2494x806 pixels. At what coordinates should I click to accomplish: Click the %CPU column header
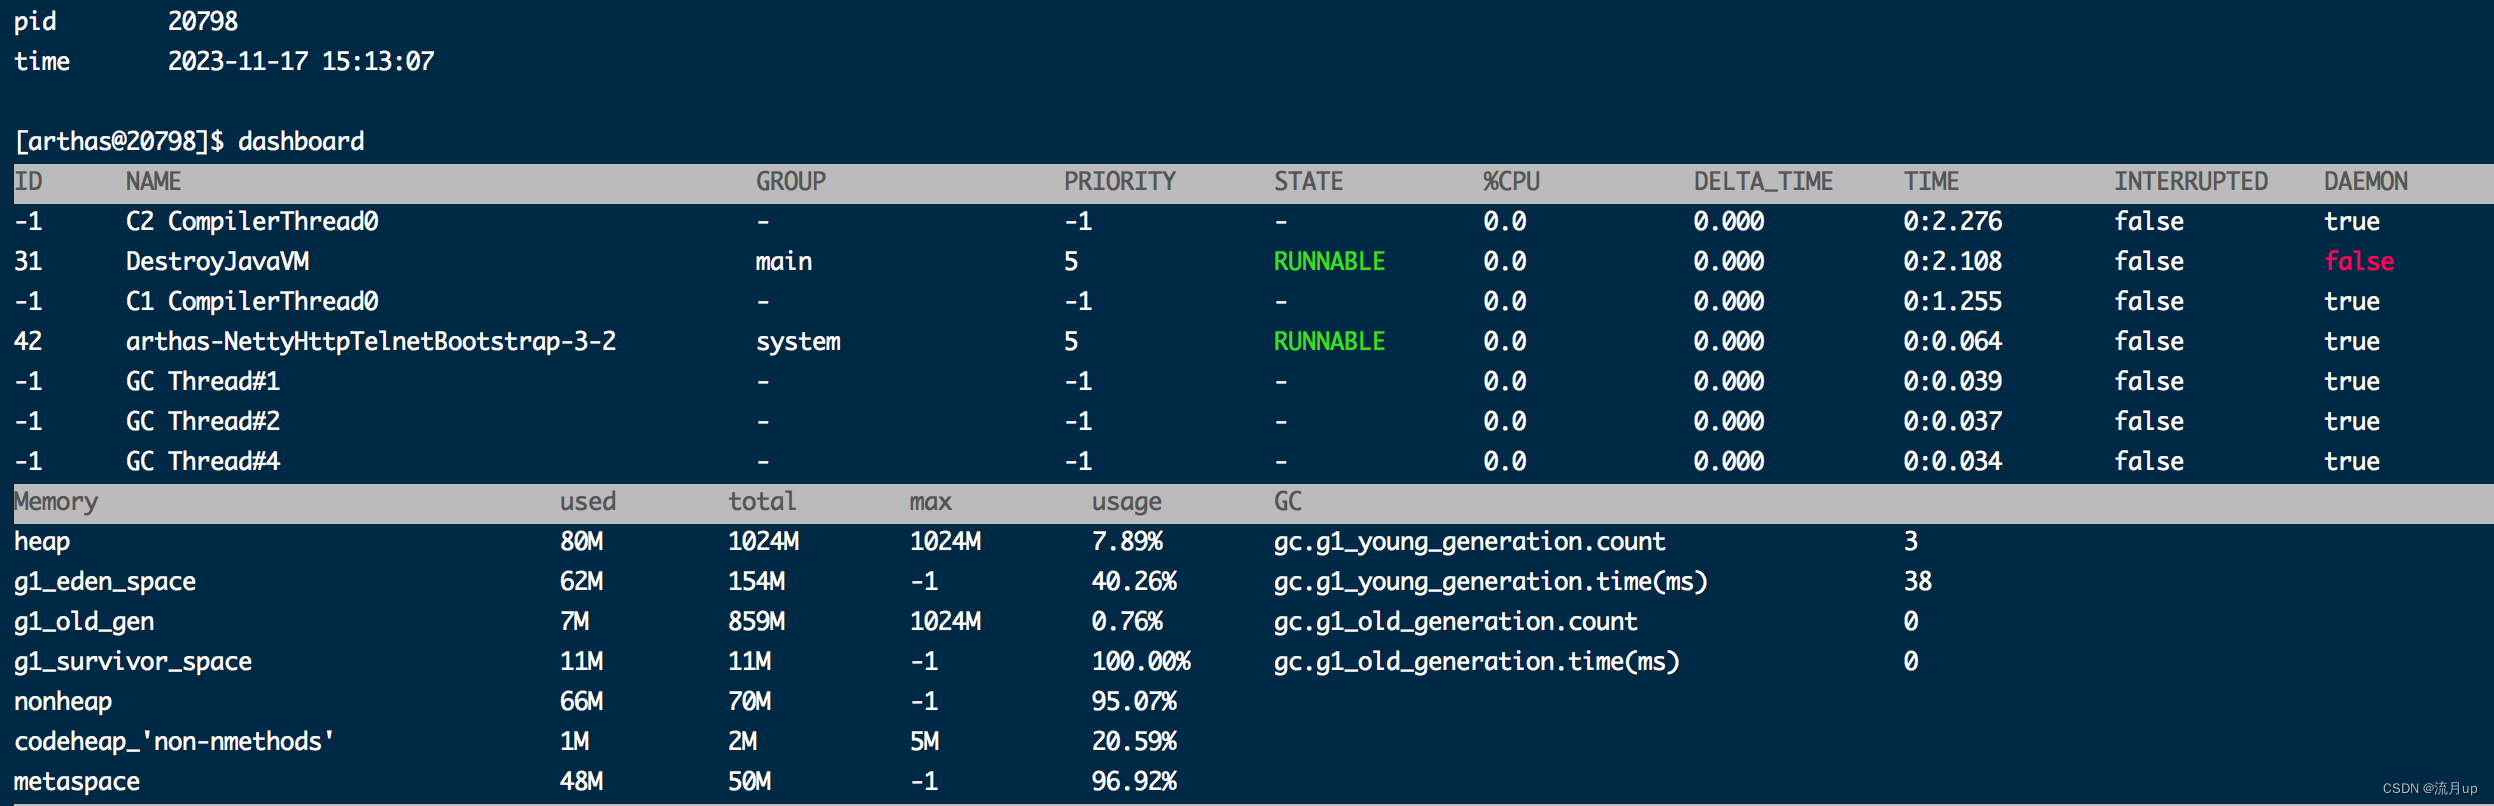(1512, 181)
